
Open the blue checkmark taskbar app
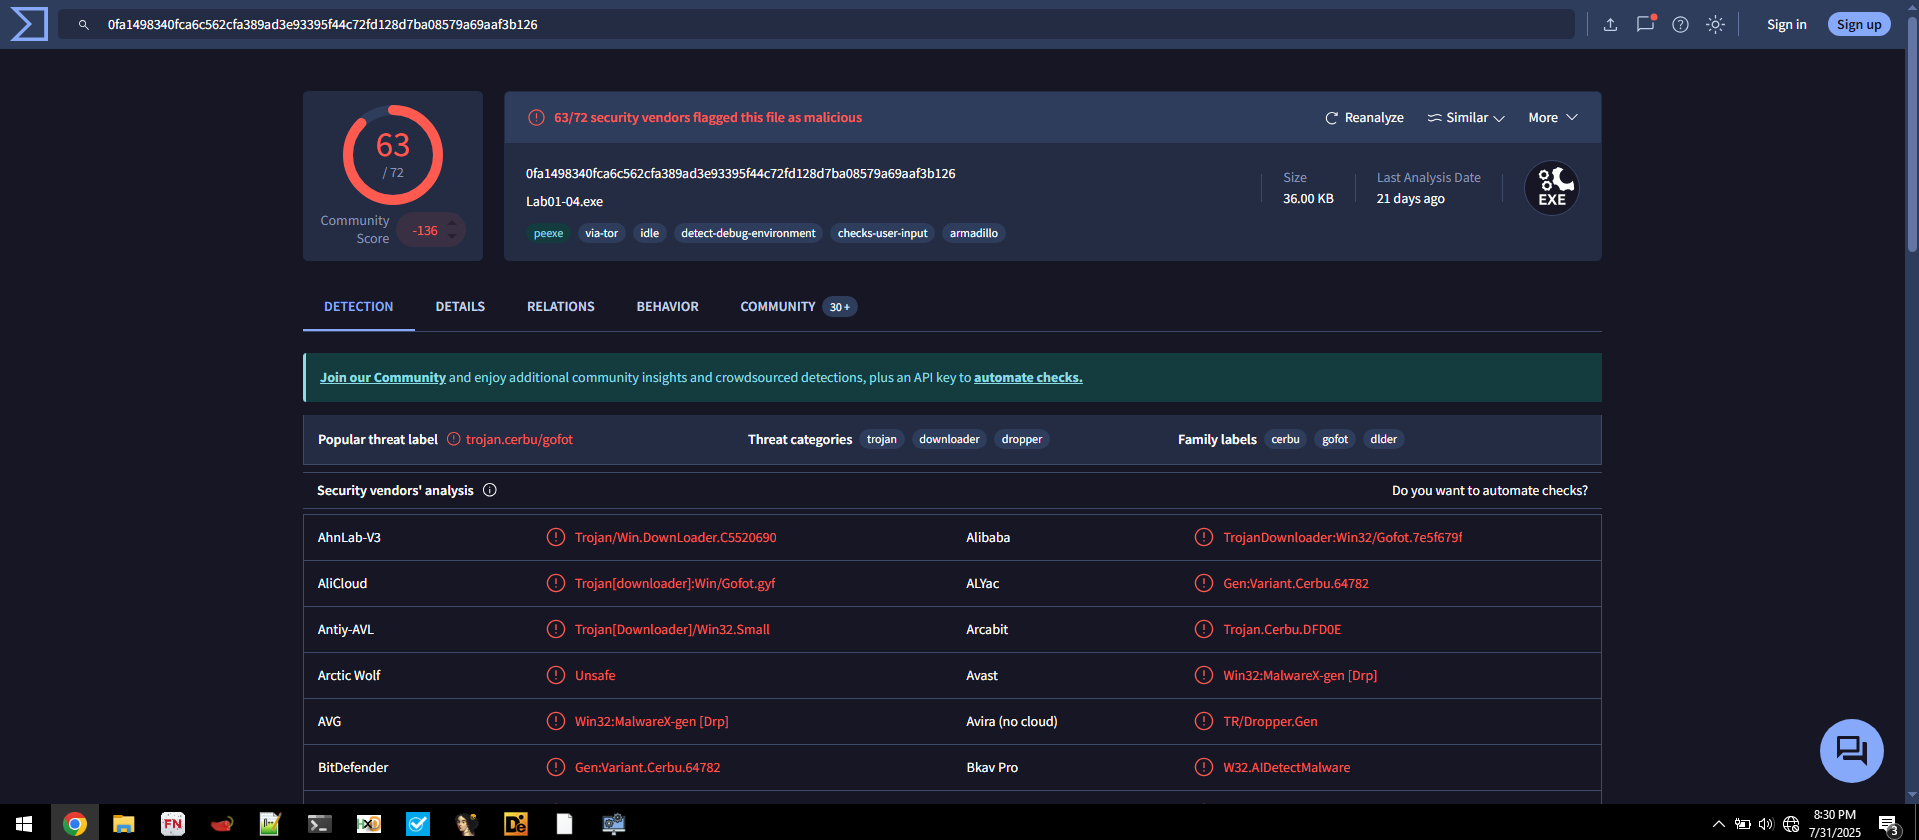click(417, 824)
